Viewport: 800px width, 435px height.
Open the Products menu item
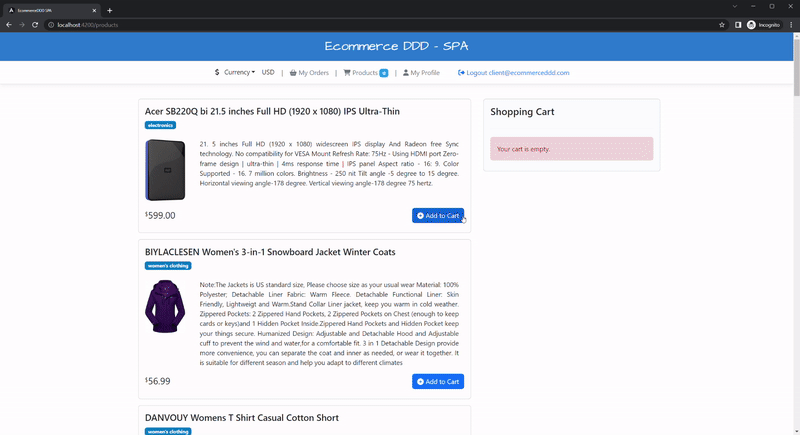365,73
